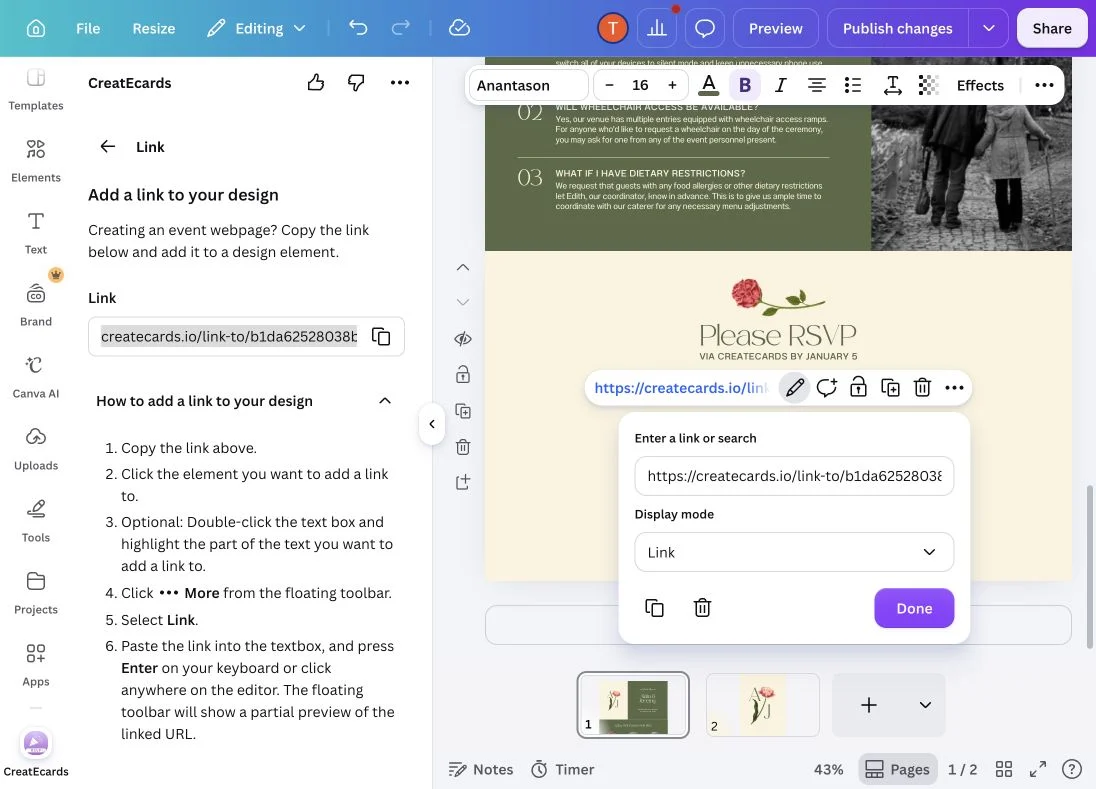Go back from the Link panel

(x=108, y=146)
